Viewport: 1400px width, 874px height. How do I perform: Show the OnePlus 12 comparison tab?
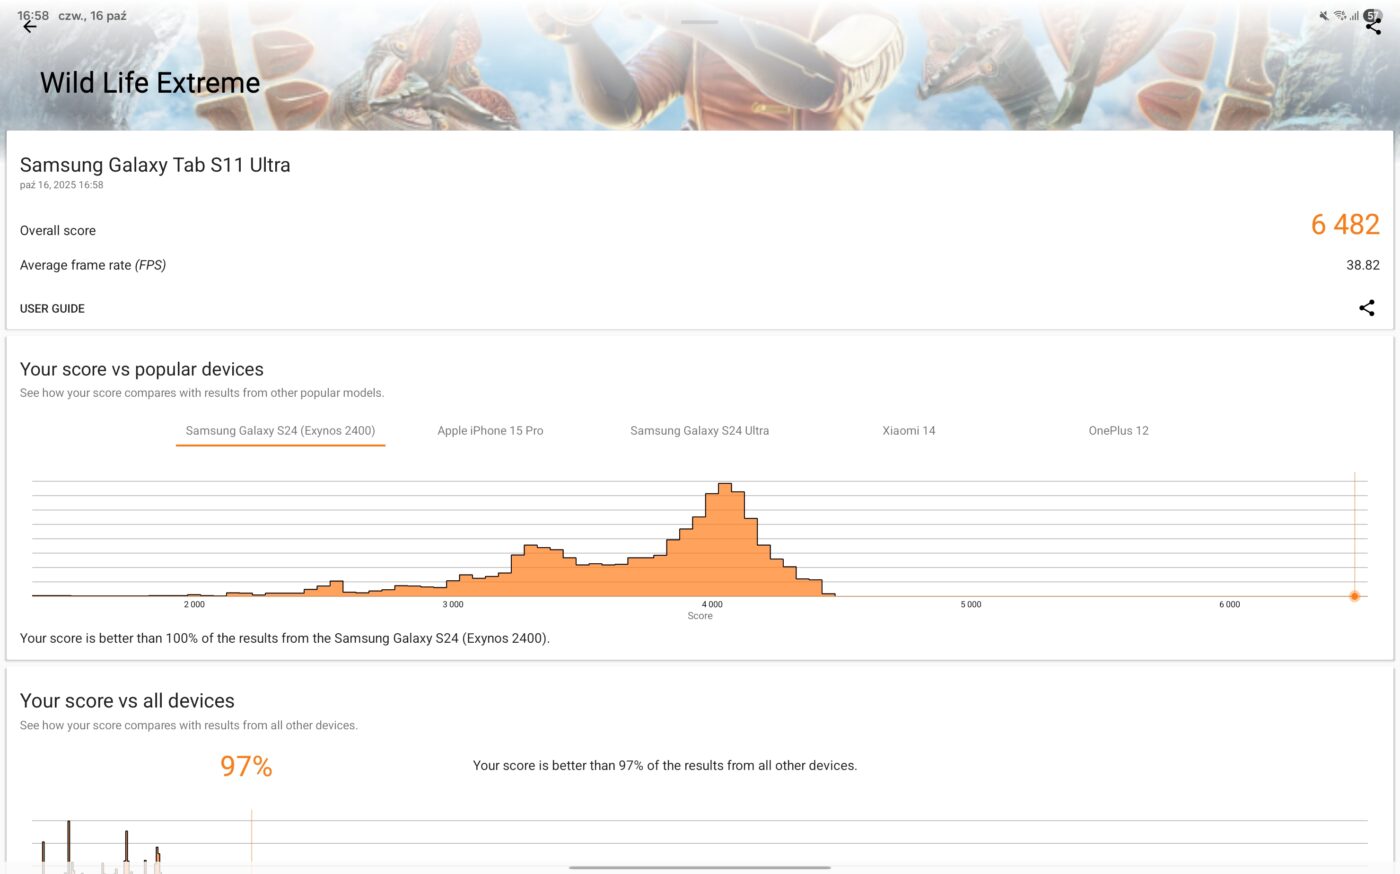coord(1118,431)
